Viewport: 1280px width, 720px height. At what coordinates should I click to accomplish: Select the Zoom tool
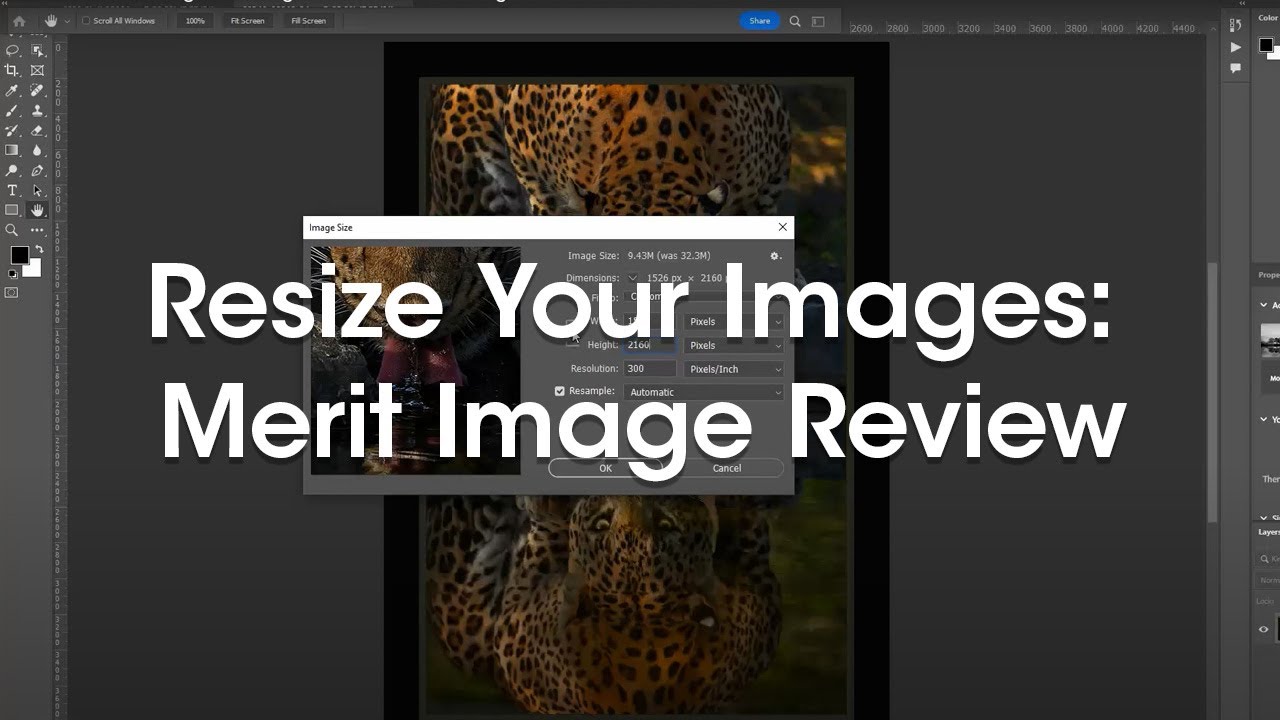(12, 230)
